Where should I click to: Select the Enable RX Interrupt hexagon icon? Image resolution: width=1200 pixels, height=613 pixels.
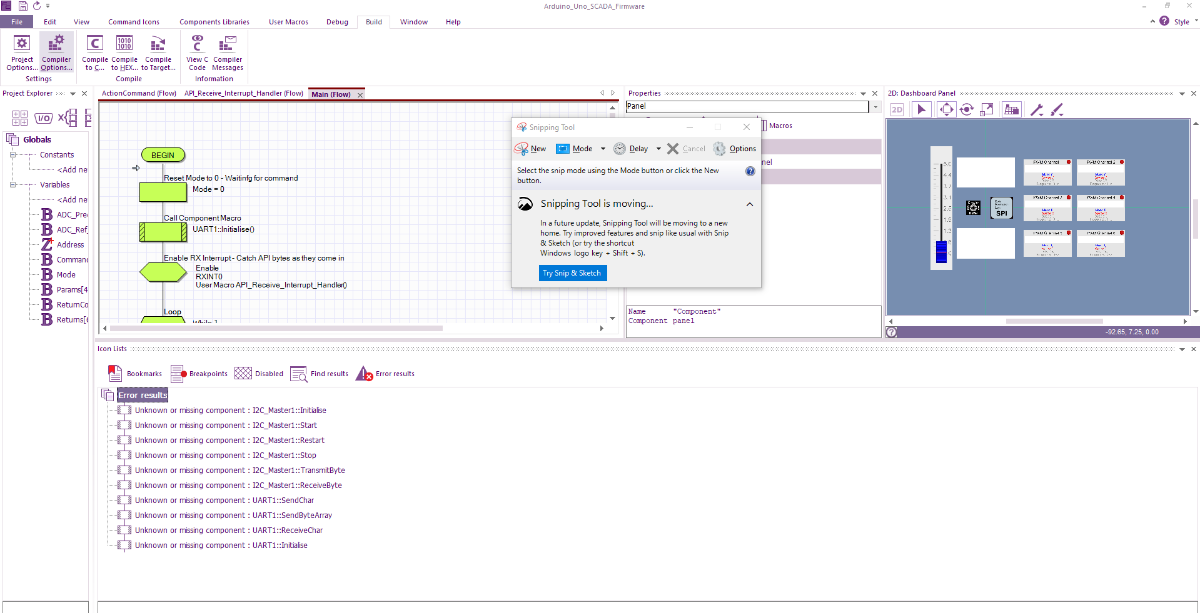(163, 271)
